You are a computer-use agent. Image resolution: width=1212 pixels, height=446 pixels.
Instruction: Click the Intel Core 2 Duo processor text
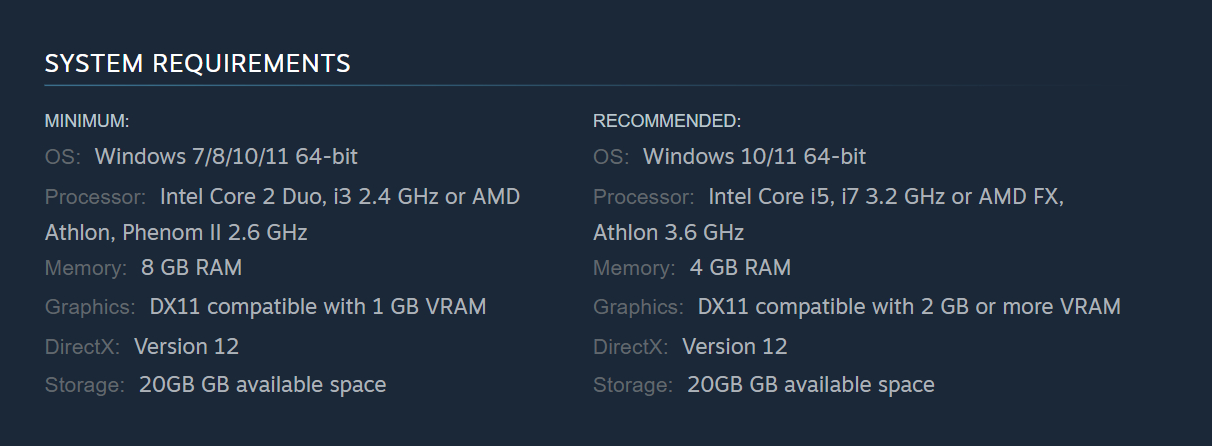[339, 197]
